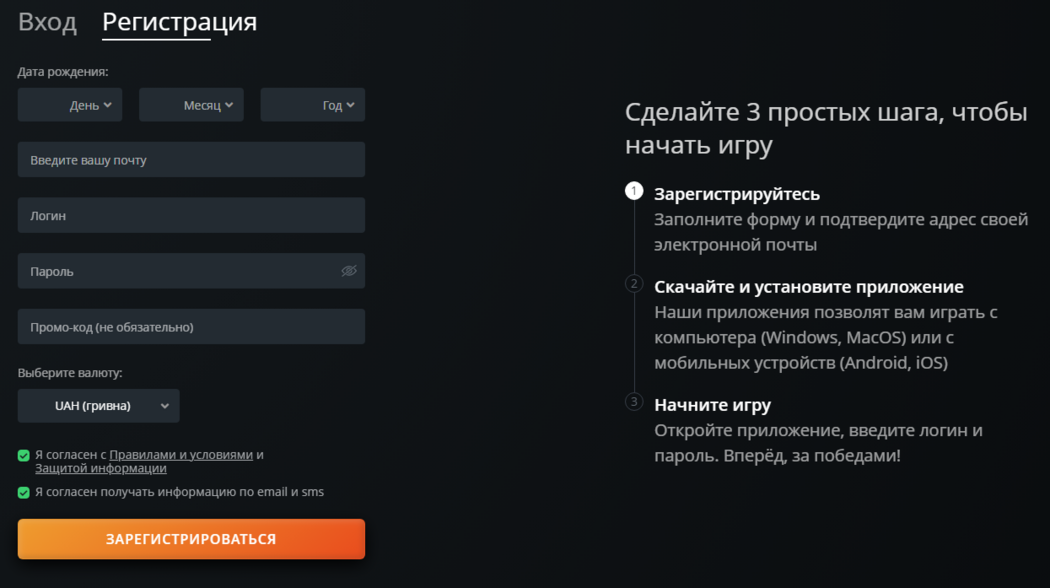Click the step 1 numbered circle icon
The width and height of the screenshot is (1050, 588).
coord(634,191)
